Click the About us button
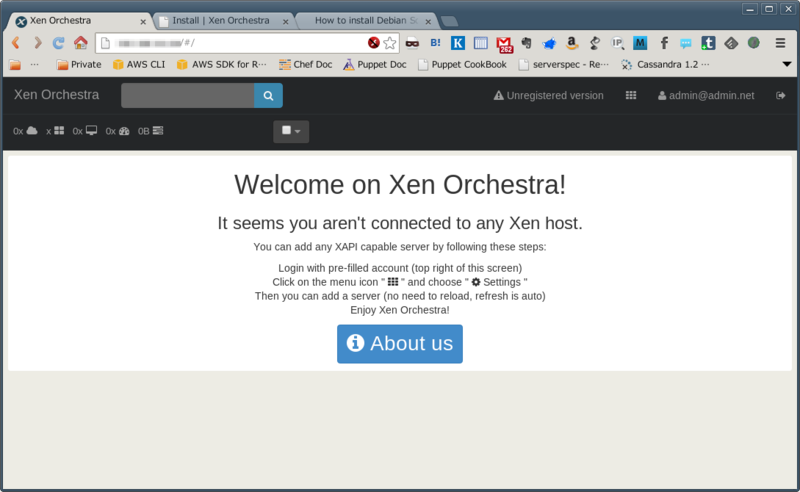 pos(399,344)
